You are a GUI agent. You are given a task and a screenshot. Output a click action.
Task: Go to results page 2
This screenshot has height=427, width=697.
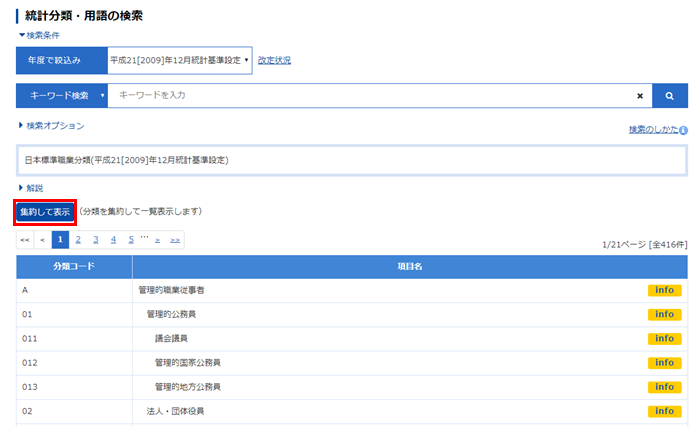click(x=78, y=240)
